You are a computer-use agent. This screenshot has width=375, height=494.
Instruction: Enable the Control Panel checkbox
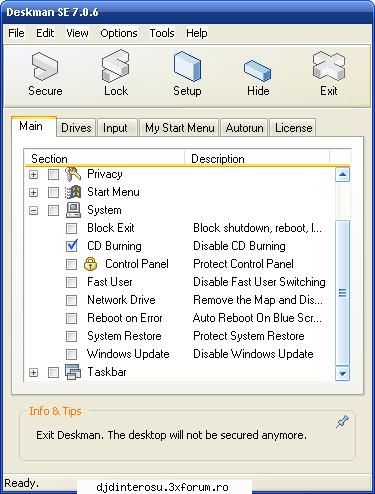[x=71, y=264]
